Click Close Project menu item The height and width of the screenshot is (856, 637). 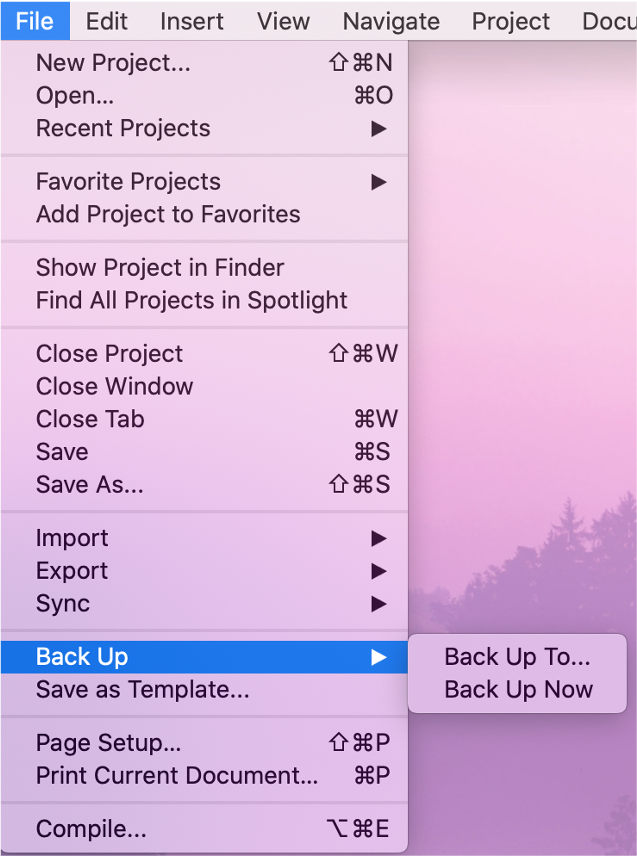coord(204,354)
